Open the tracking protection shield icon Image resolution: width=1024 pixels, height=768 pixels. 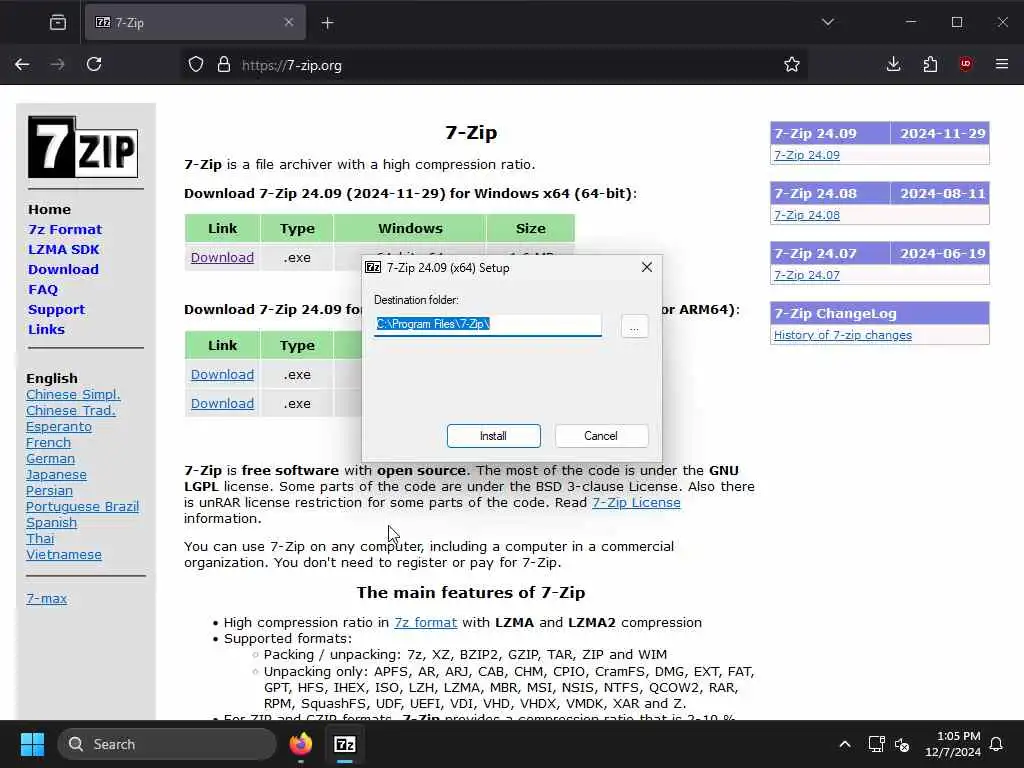click(x=196, y=65)
